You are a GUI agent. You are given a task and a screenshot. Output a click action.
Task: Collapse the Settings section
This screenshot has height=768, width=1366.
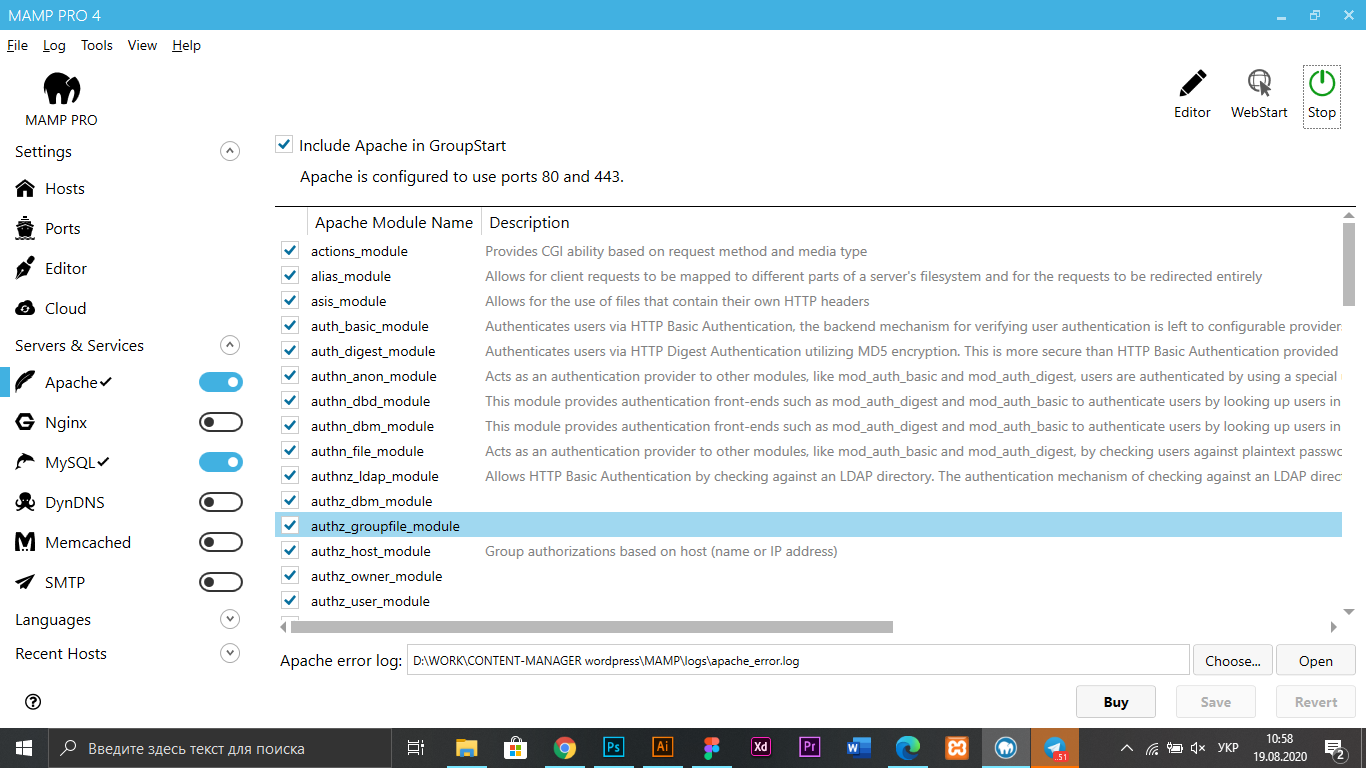pyautogui.click(x=230, y=152)
